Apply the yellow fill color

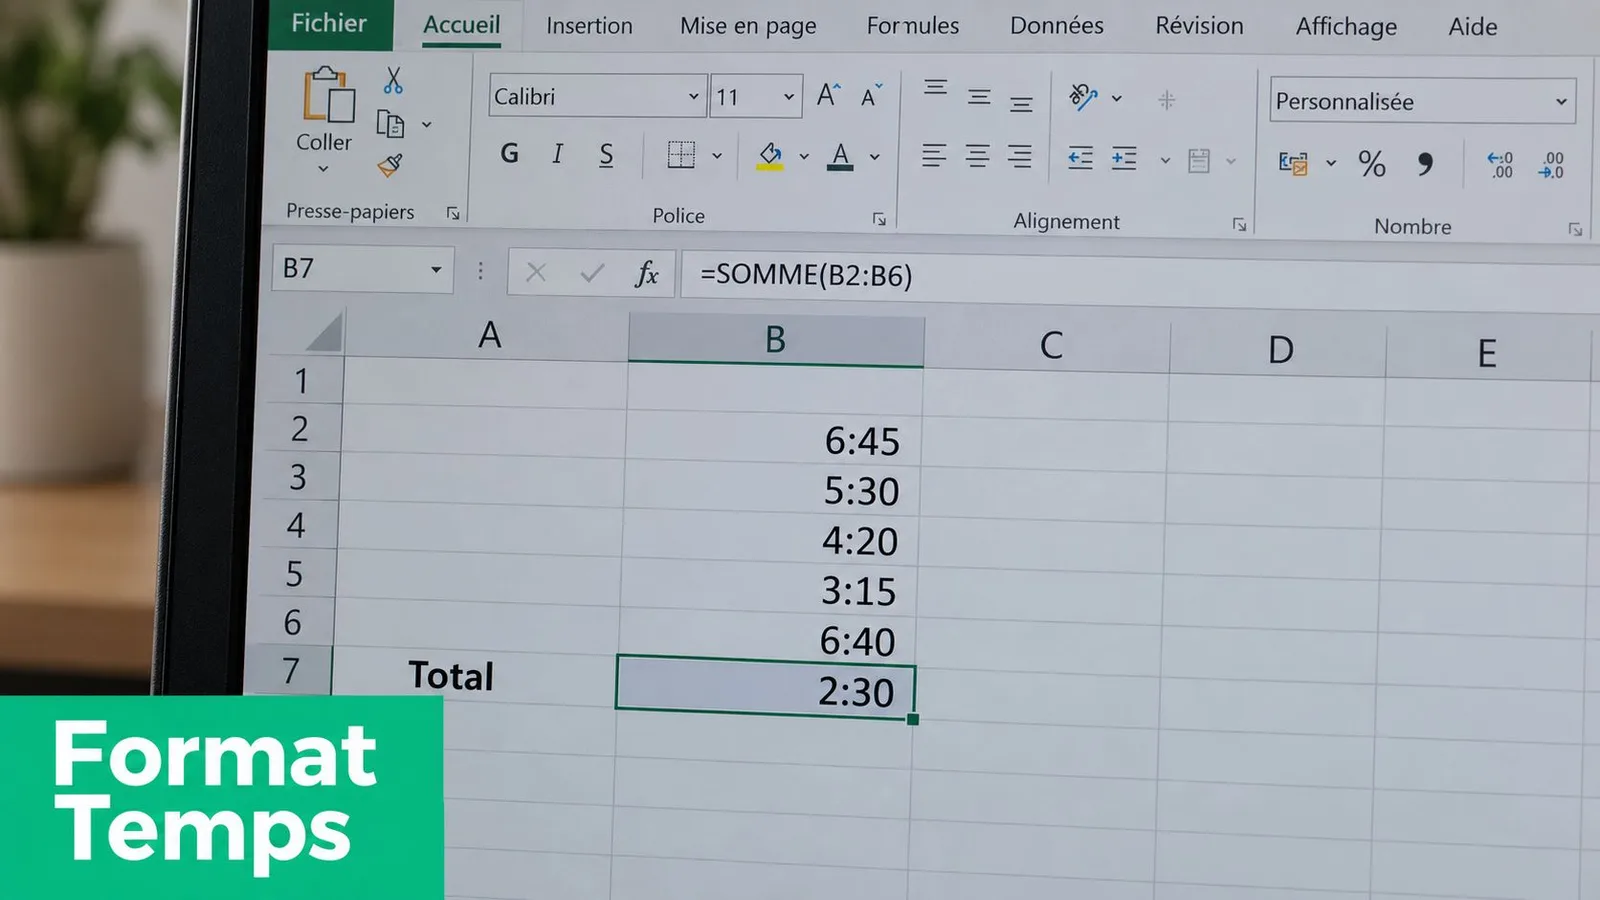(x=770, y=156)
